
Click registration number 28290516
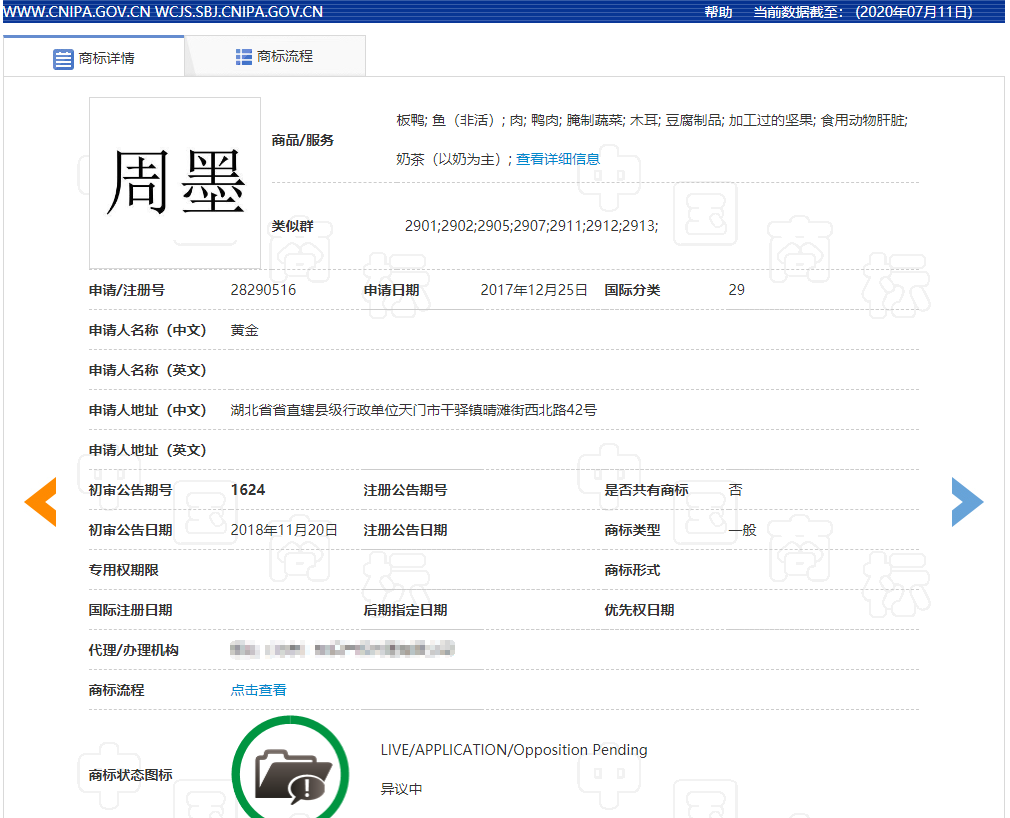263,290
